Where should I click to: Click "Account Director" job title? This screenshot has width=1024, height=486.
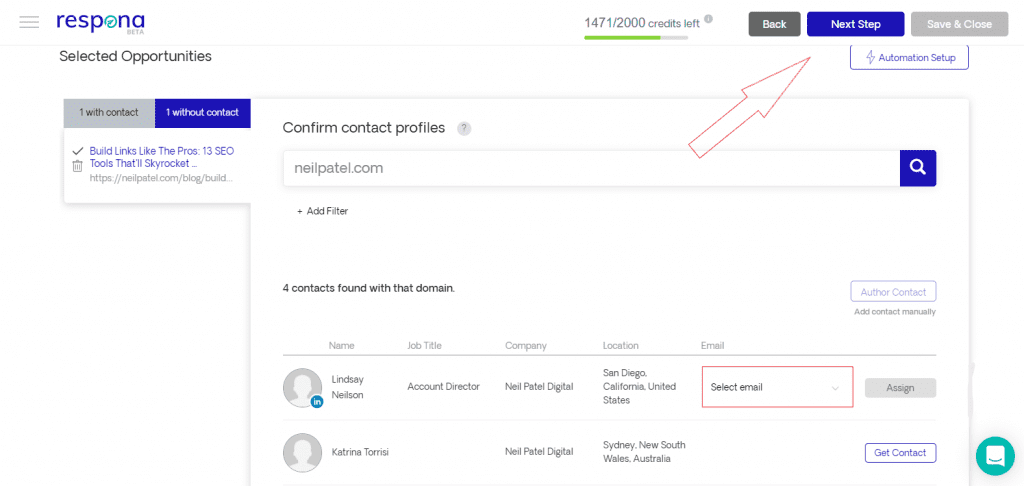(443, 387)
